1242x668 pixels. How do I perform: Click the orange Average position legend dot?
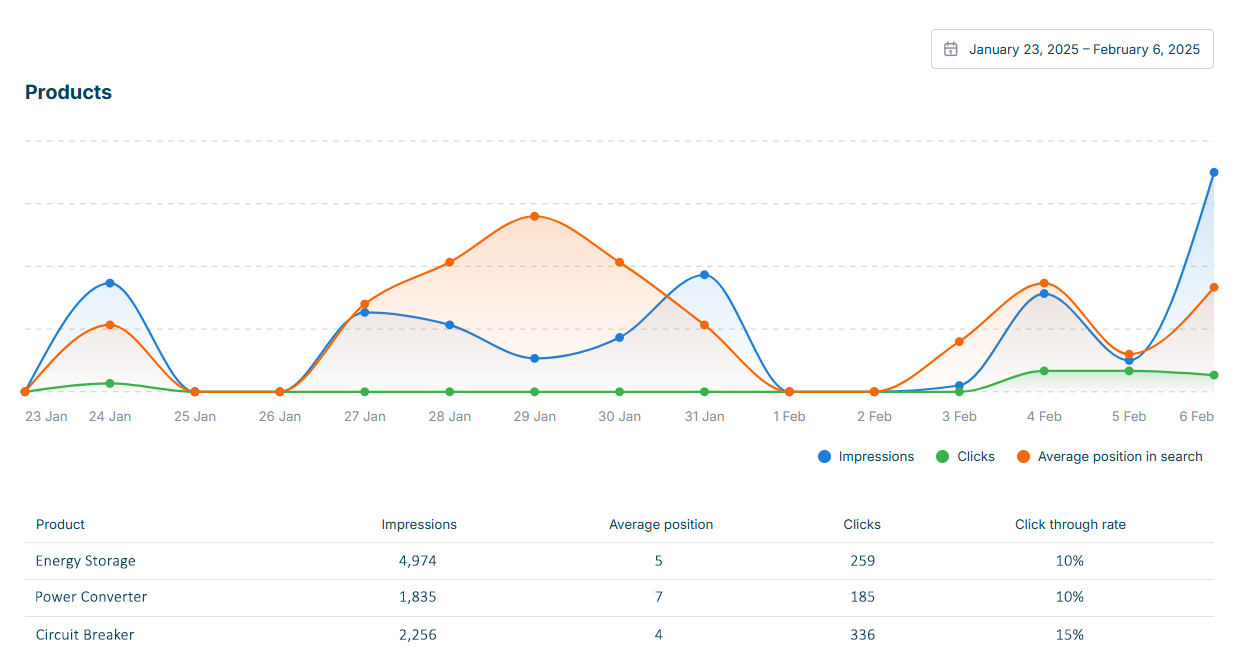[1023, 457]
